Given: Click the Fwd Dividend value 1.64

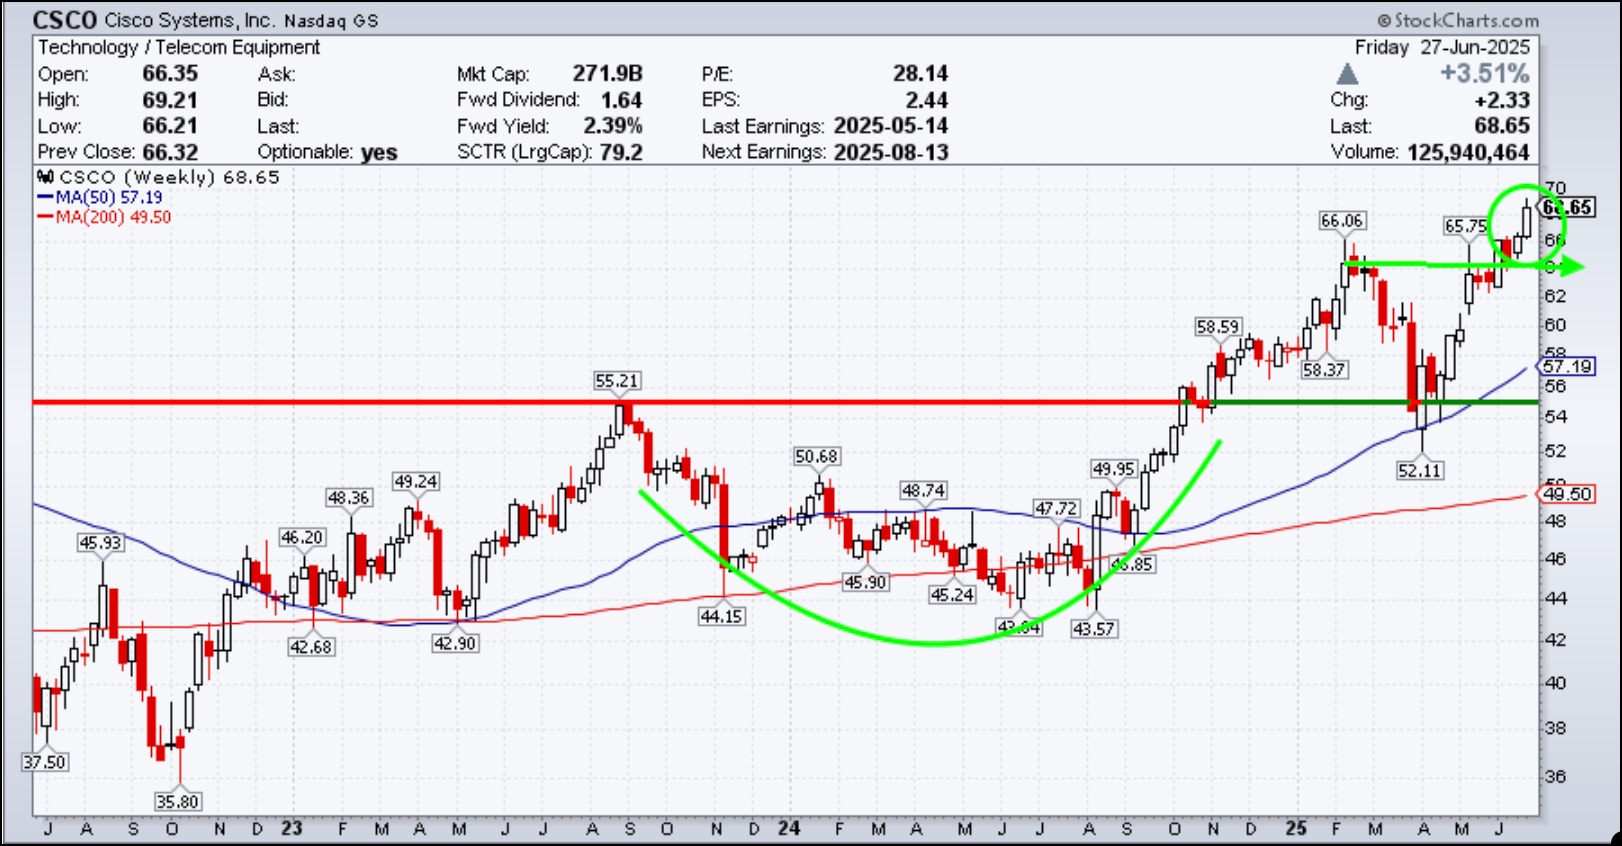Looking at the screenshot, I should tap(621, 100).
